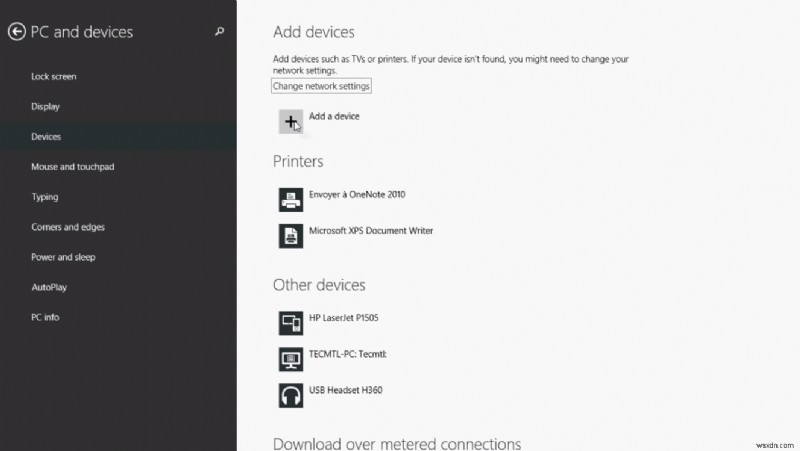Click the USB Headset H360 headphones icon
This screenshot has height=451, width=800.
coord(291,395)
